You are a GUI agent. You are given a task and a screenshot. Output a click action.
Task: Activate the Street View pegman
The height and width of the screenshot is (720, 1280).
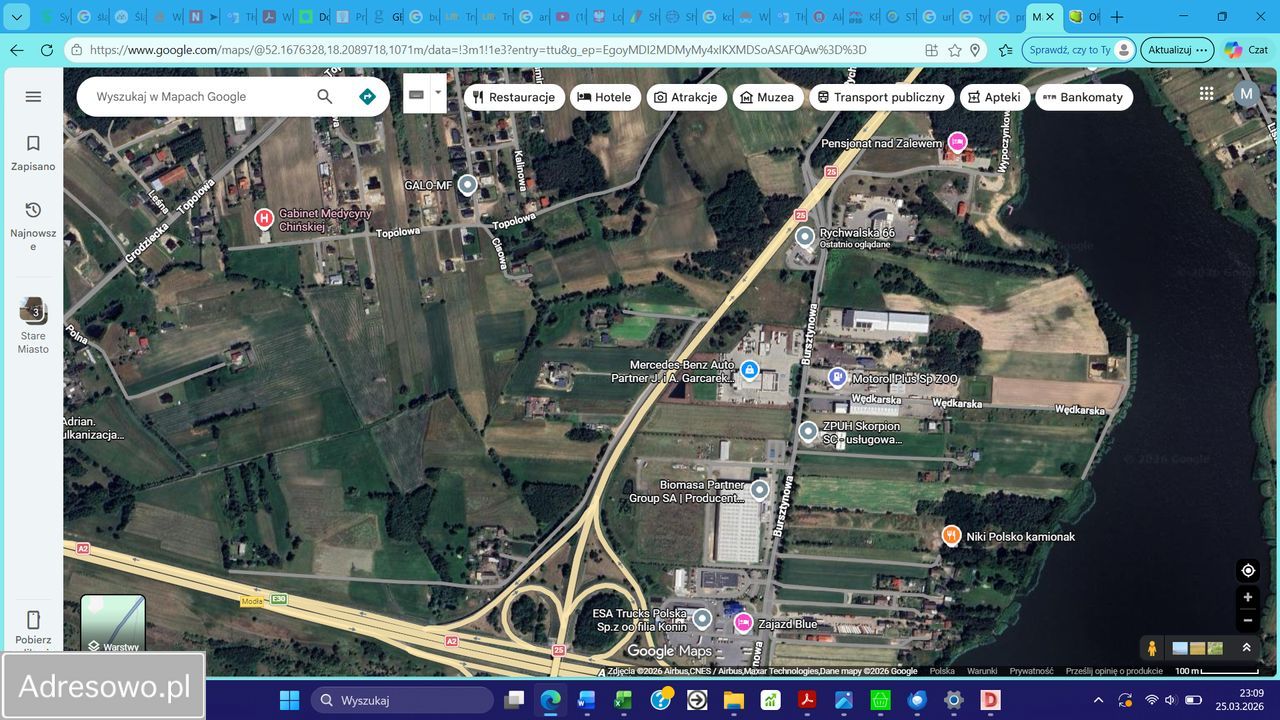[1152, 648]
